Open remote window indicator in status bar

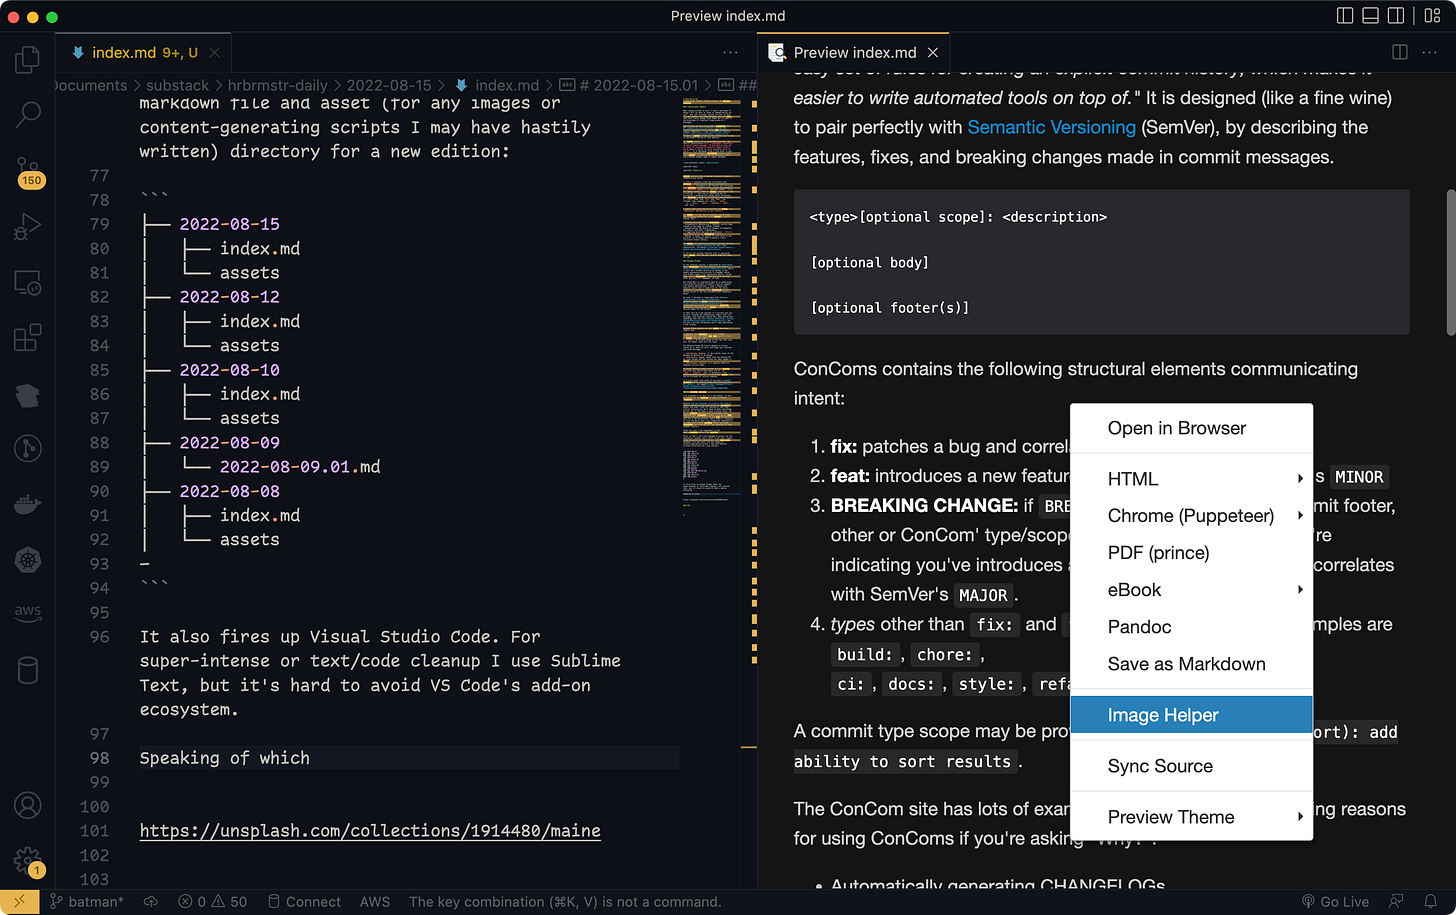coord(19,902)
